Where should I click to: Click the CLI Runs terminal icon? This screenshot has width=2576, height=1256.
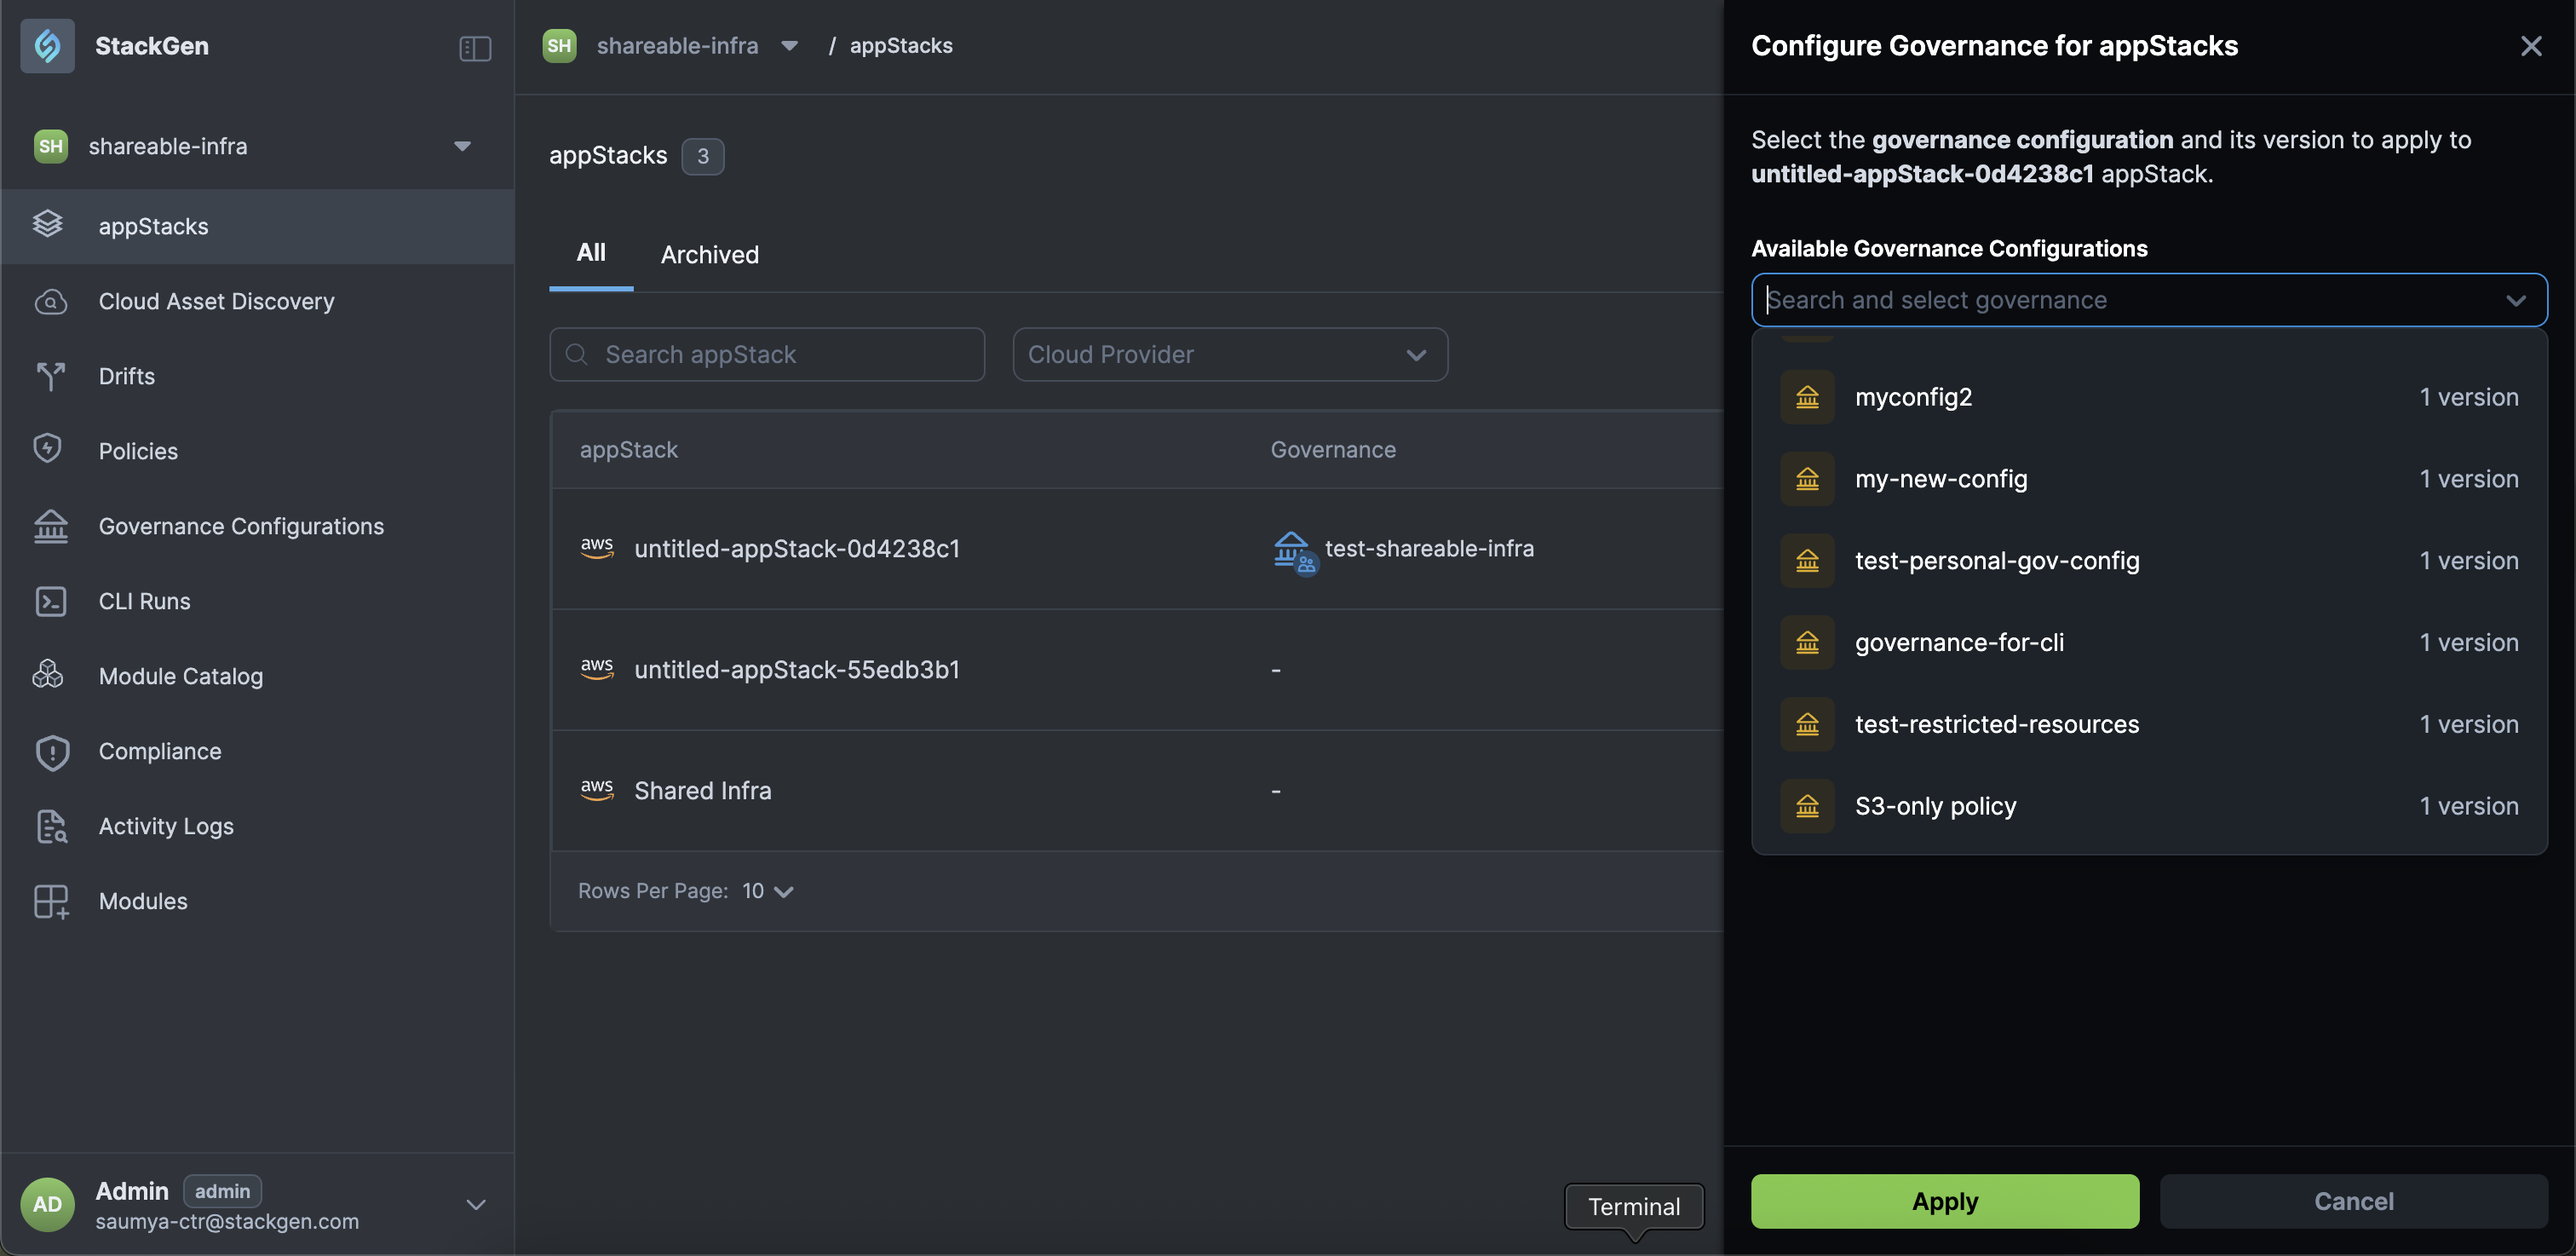tap(50, 601)
